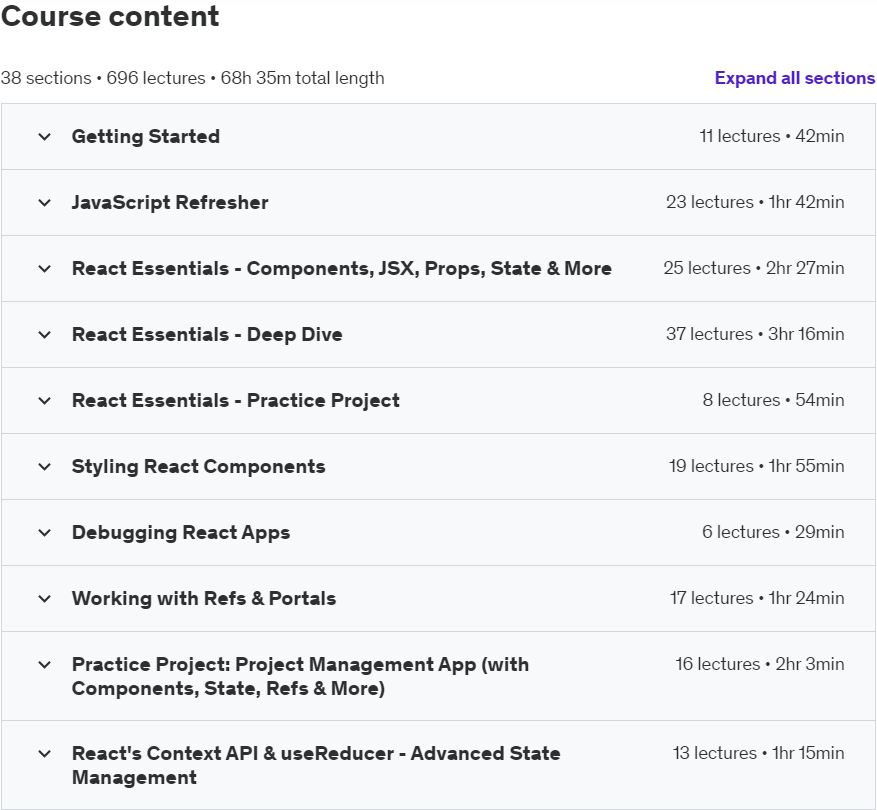This screenshot has height=810, width=877.
Task: Click the 11 lectures • 42min label
Action: pyautogui.click(x=771, y=136)
